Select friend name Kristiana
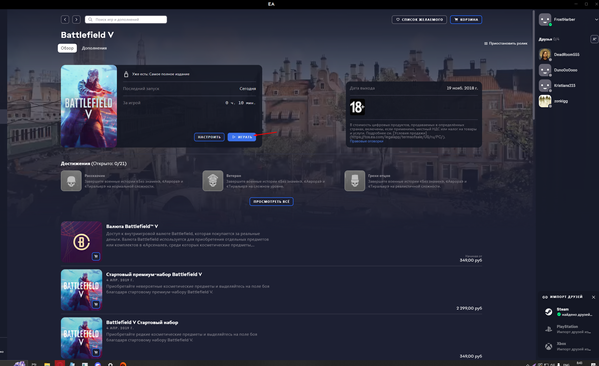Screen dimensions: 599x366 point(565,86)
